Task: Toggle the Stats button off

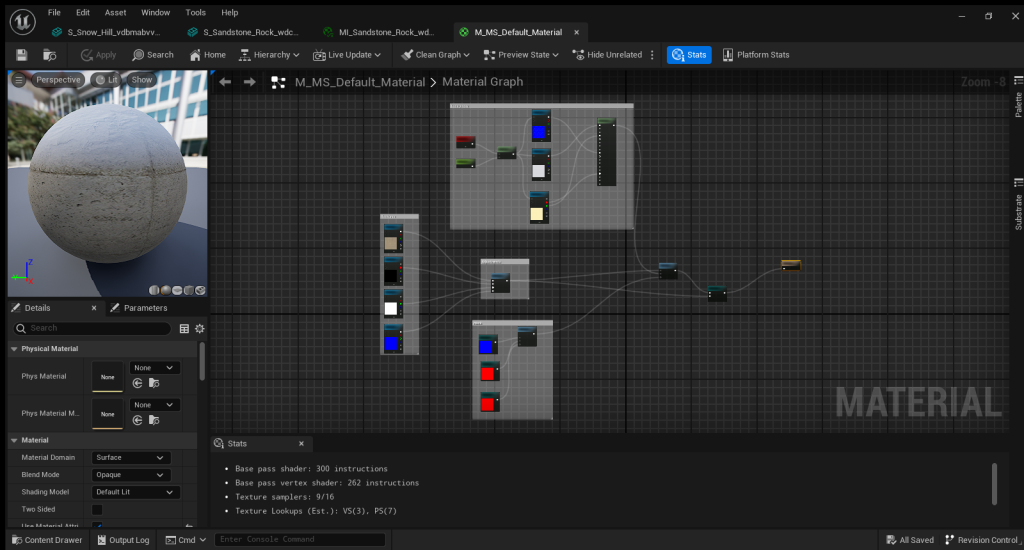Action: pos(689,55)
